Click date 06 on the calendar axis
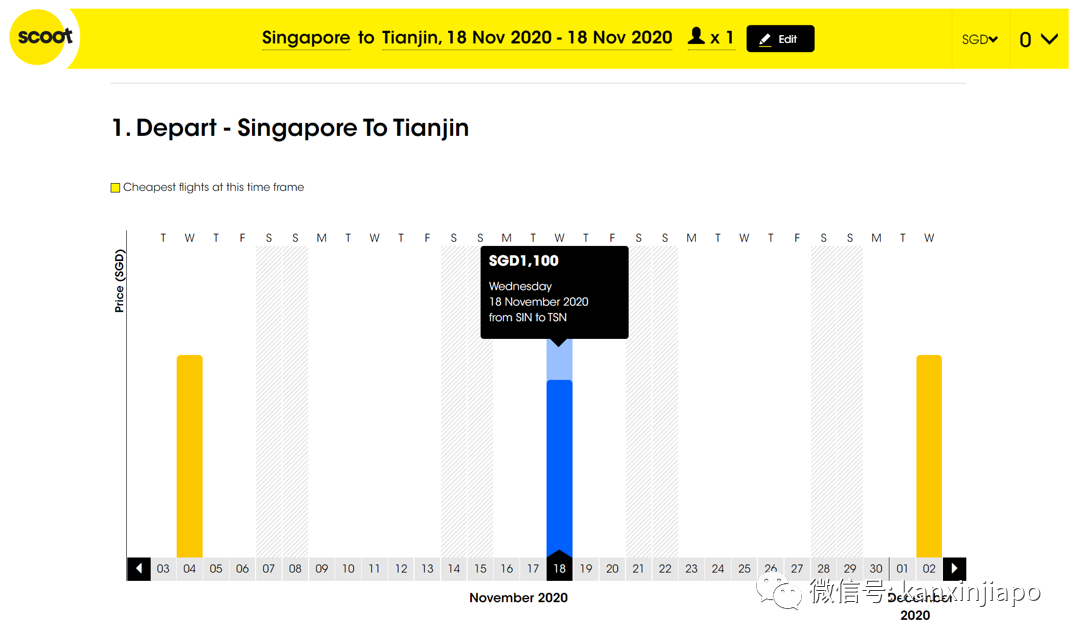Viewport: 1076px width, 641px height. click(242, 568)
